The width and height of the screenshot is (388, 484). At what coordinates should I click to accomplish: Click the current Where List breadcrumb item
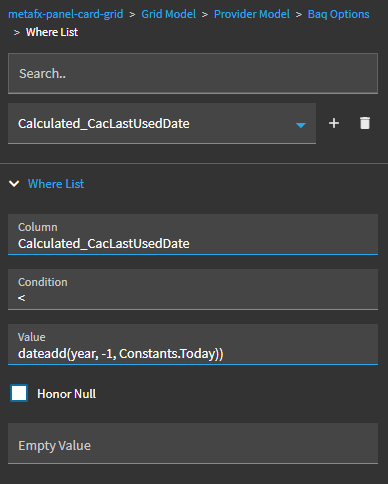point(52,32)
